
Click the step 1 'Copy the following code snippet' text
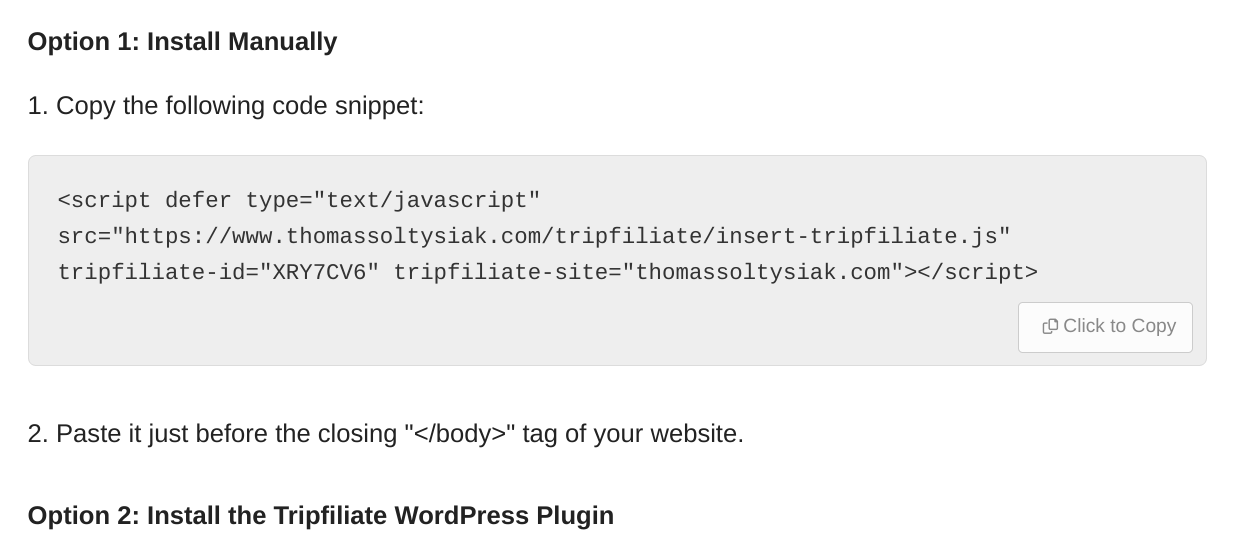point(239,106)
